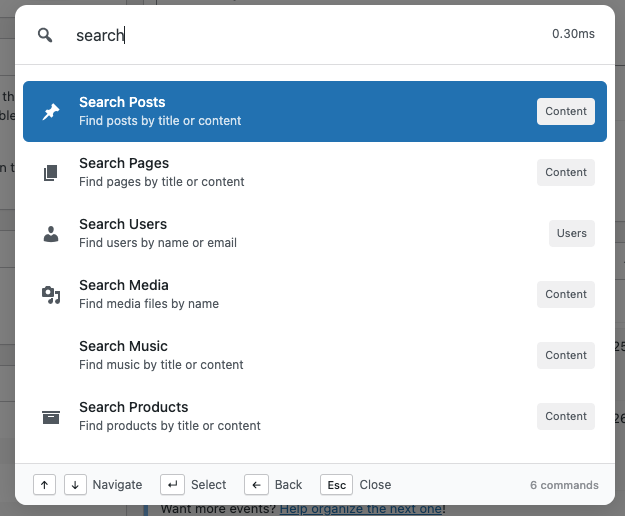Run the Search Music command
625x516 pixels.
click(315, 355)
